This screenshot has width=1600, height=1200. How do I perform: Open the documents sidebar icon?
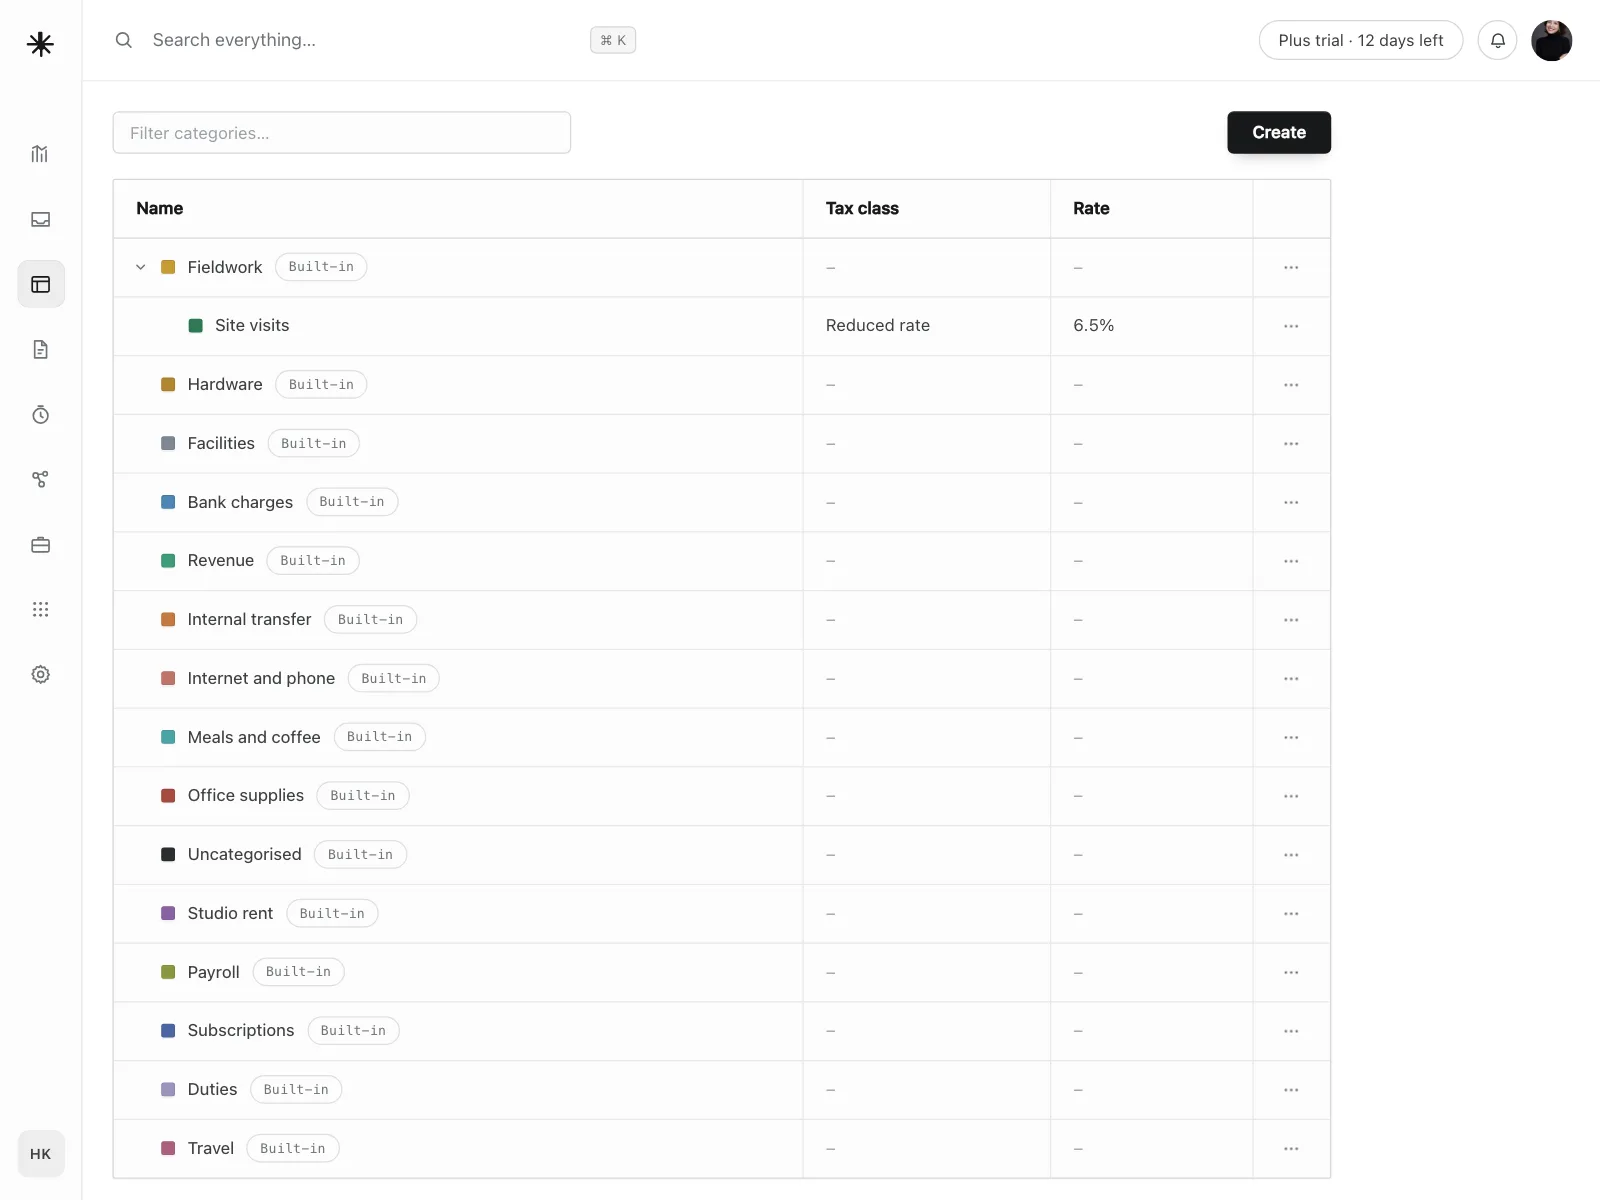[41, 349]
